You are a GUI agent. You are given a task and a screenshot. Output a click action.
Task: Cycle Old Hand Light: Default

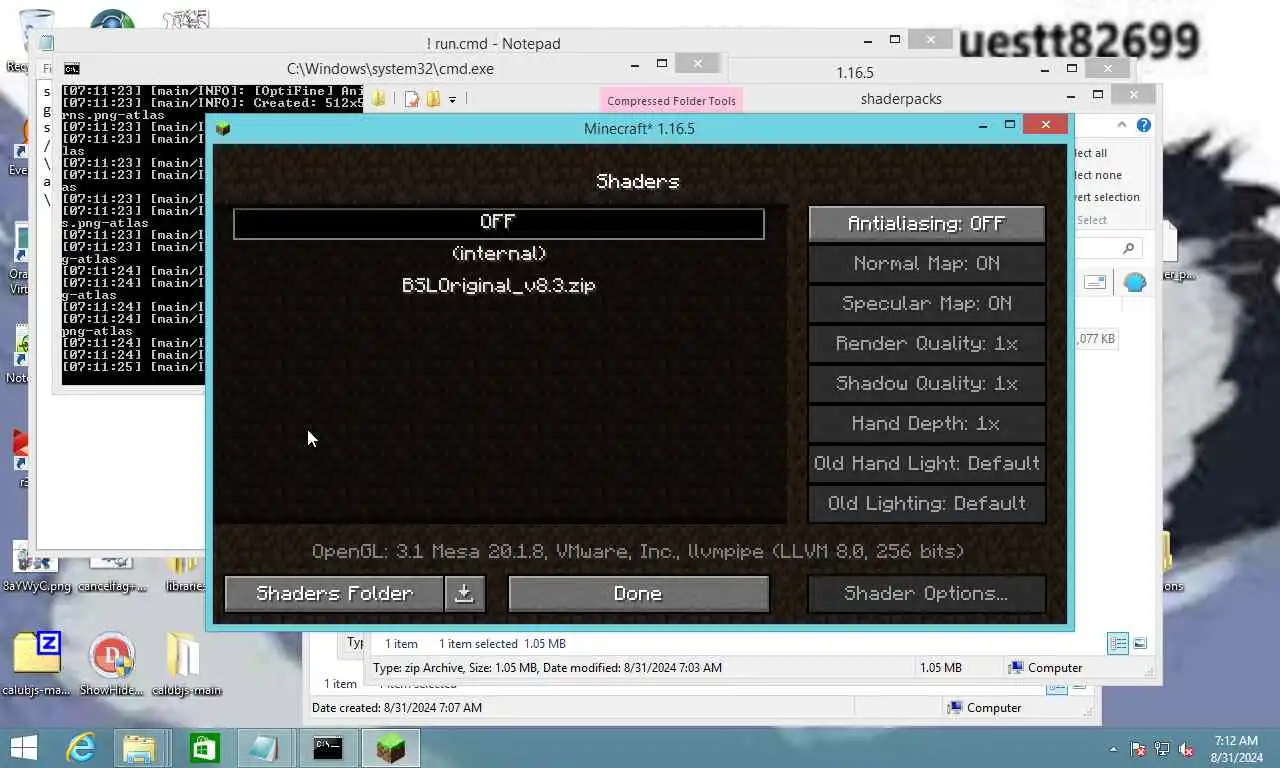coord(926,464)
